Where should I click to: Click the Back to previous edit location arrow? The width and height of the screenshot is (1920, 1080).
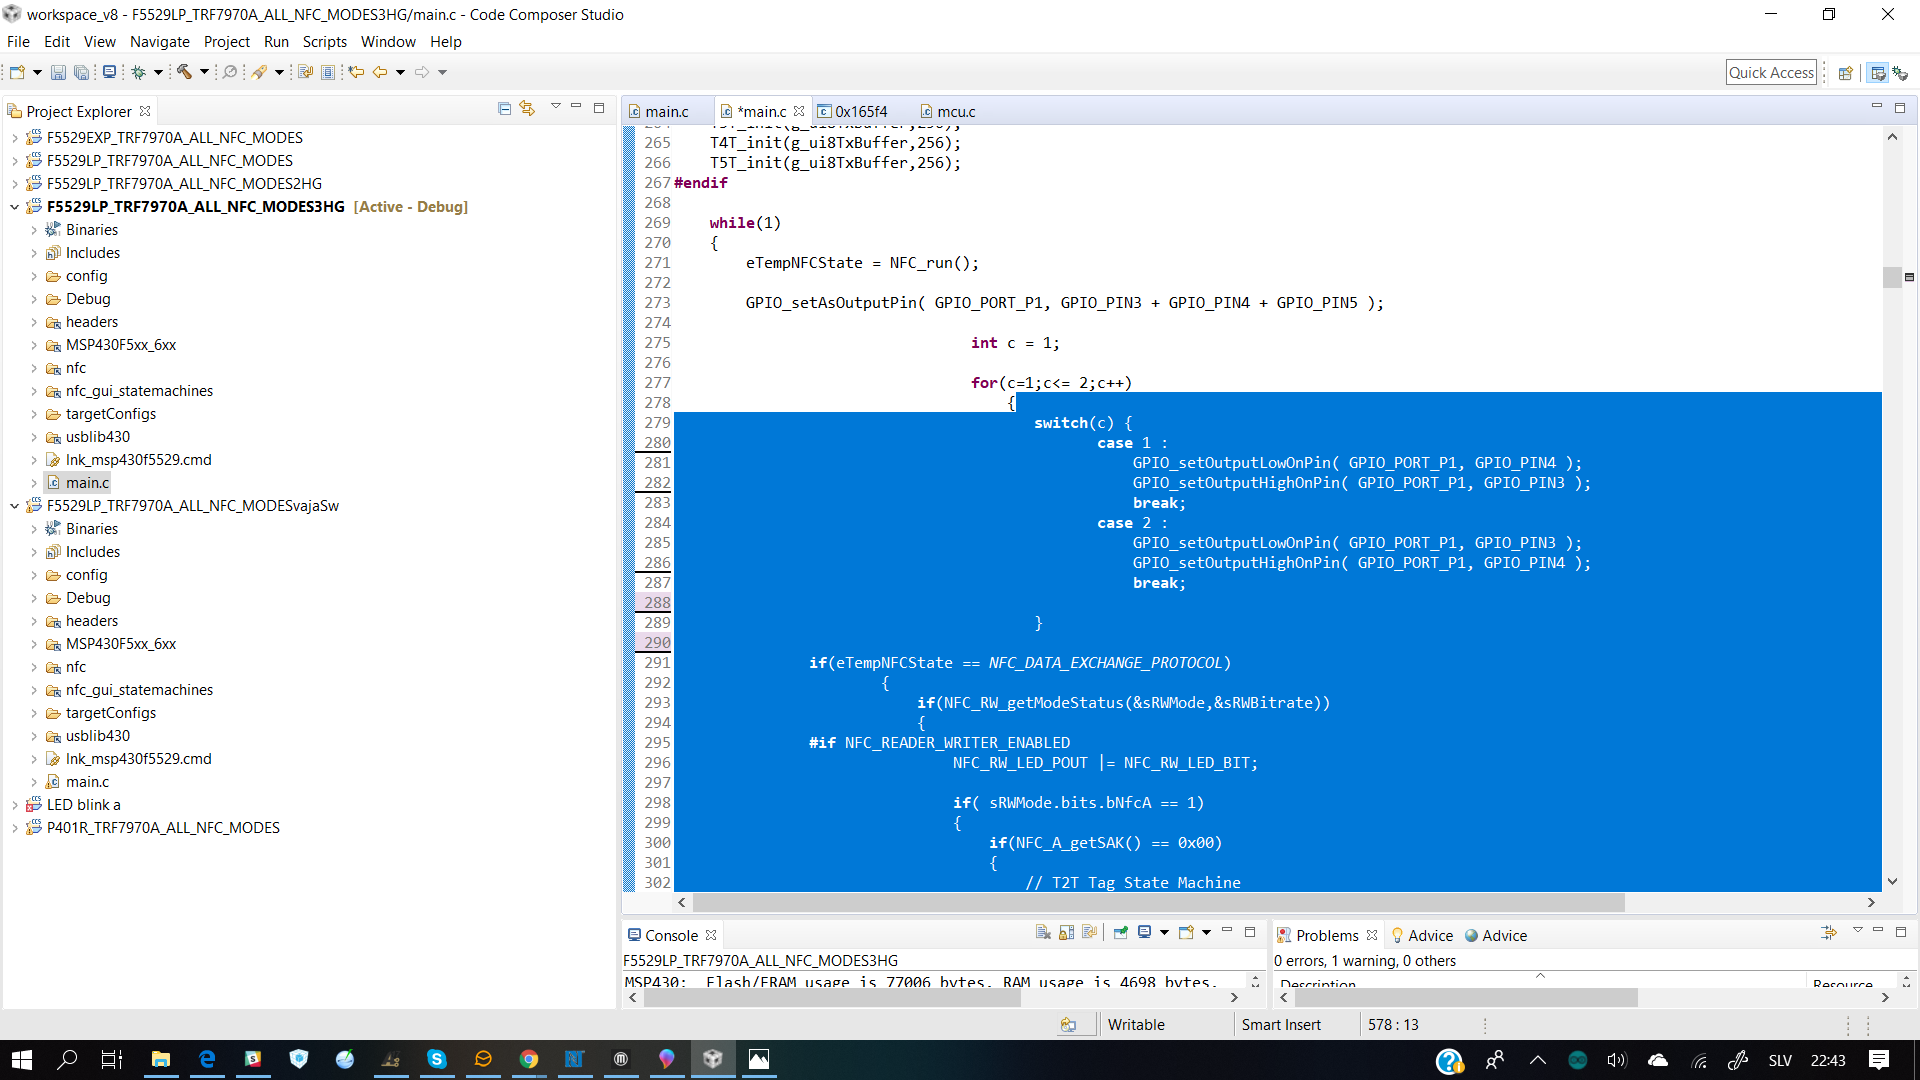[x=356, y=72]
